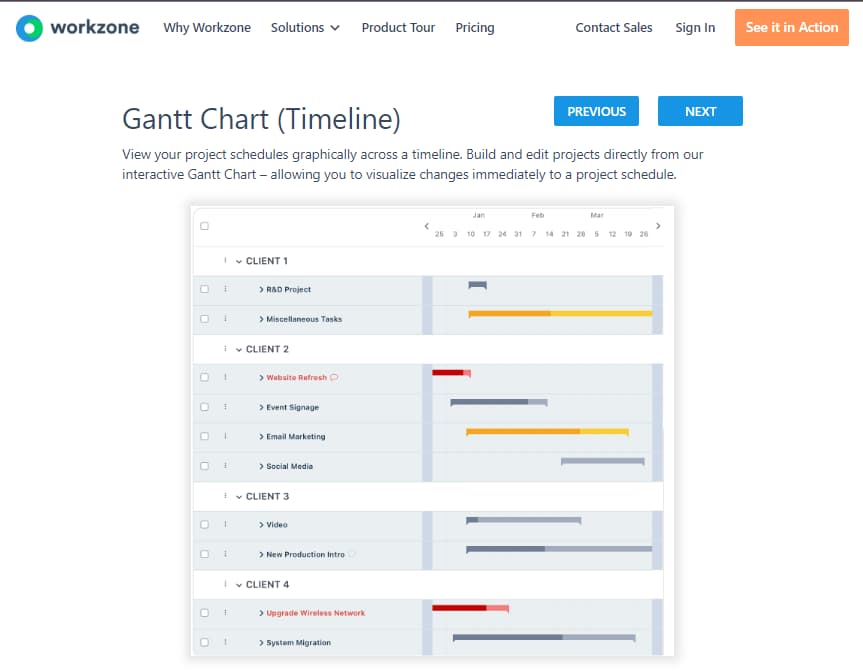This screenshot has height=672, width=863.
Task: Open row options dots for CLIENT 4
Action: click(x=225, y=584)
